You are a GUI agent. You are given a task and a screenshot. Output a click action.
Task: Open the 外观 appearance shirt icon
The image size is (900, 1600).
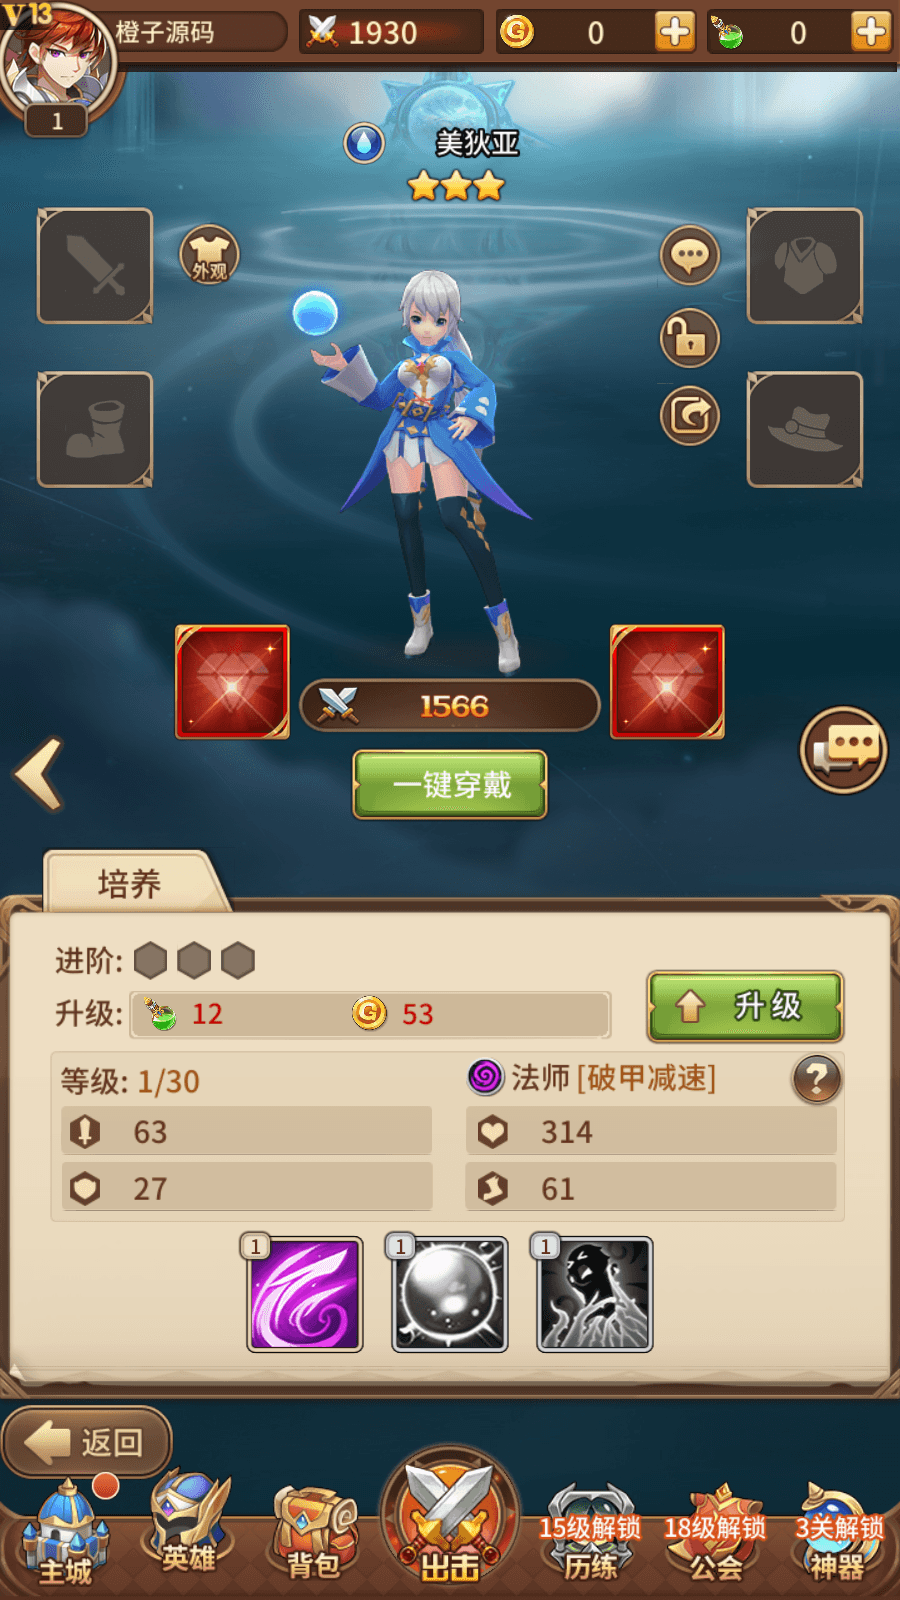[209, 254]
